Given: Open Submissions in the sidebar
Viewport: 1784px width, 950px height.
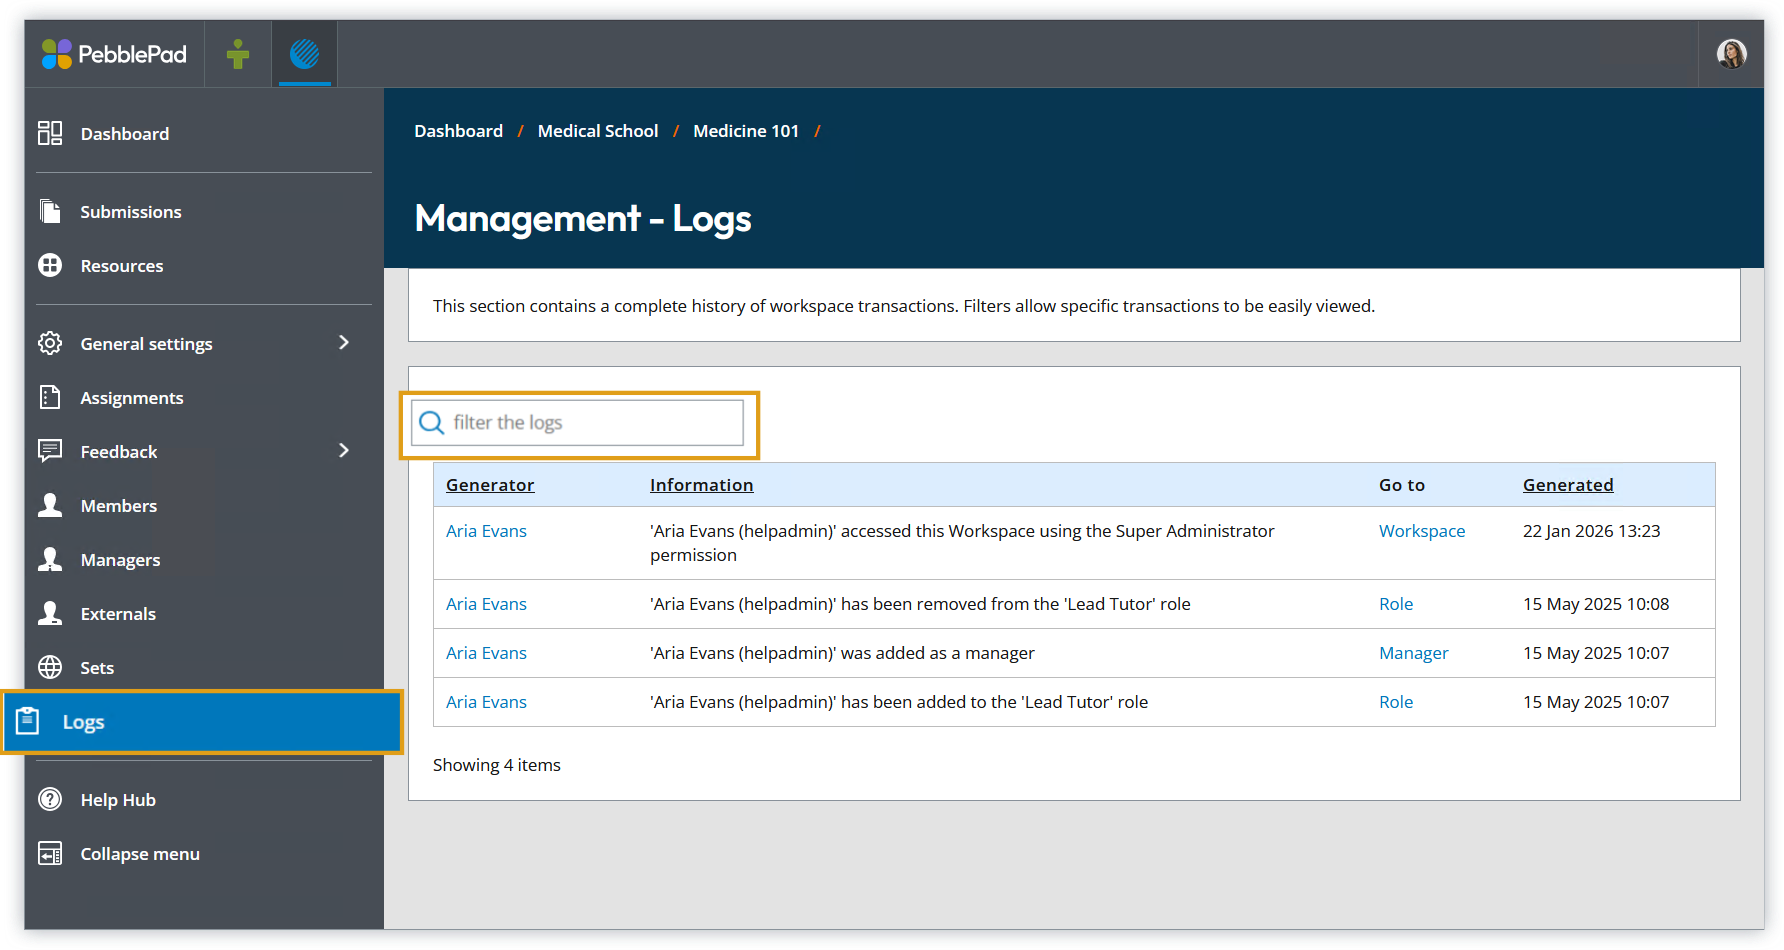Looking at the screenshot, I should [x=131, y=212].
